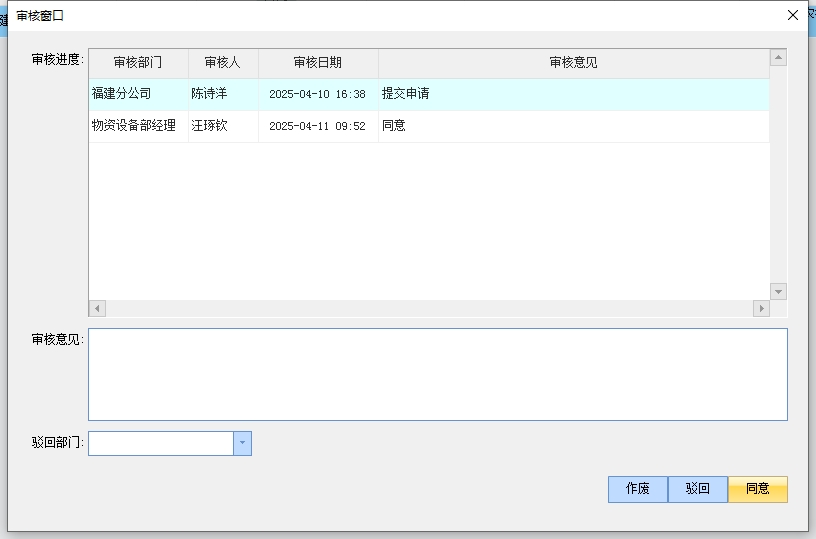Image resolution: width=816 pixels, height=539 pixels.
Task: Click the 审核意见 column header
Action: [573, 63]
